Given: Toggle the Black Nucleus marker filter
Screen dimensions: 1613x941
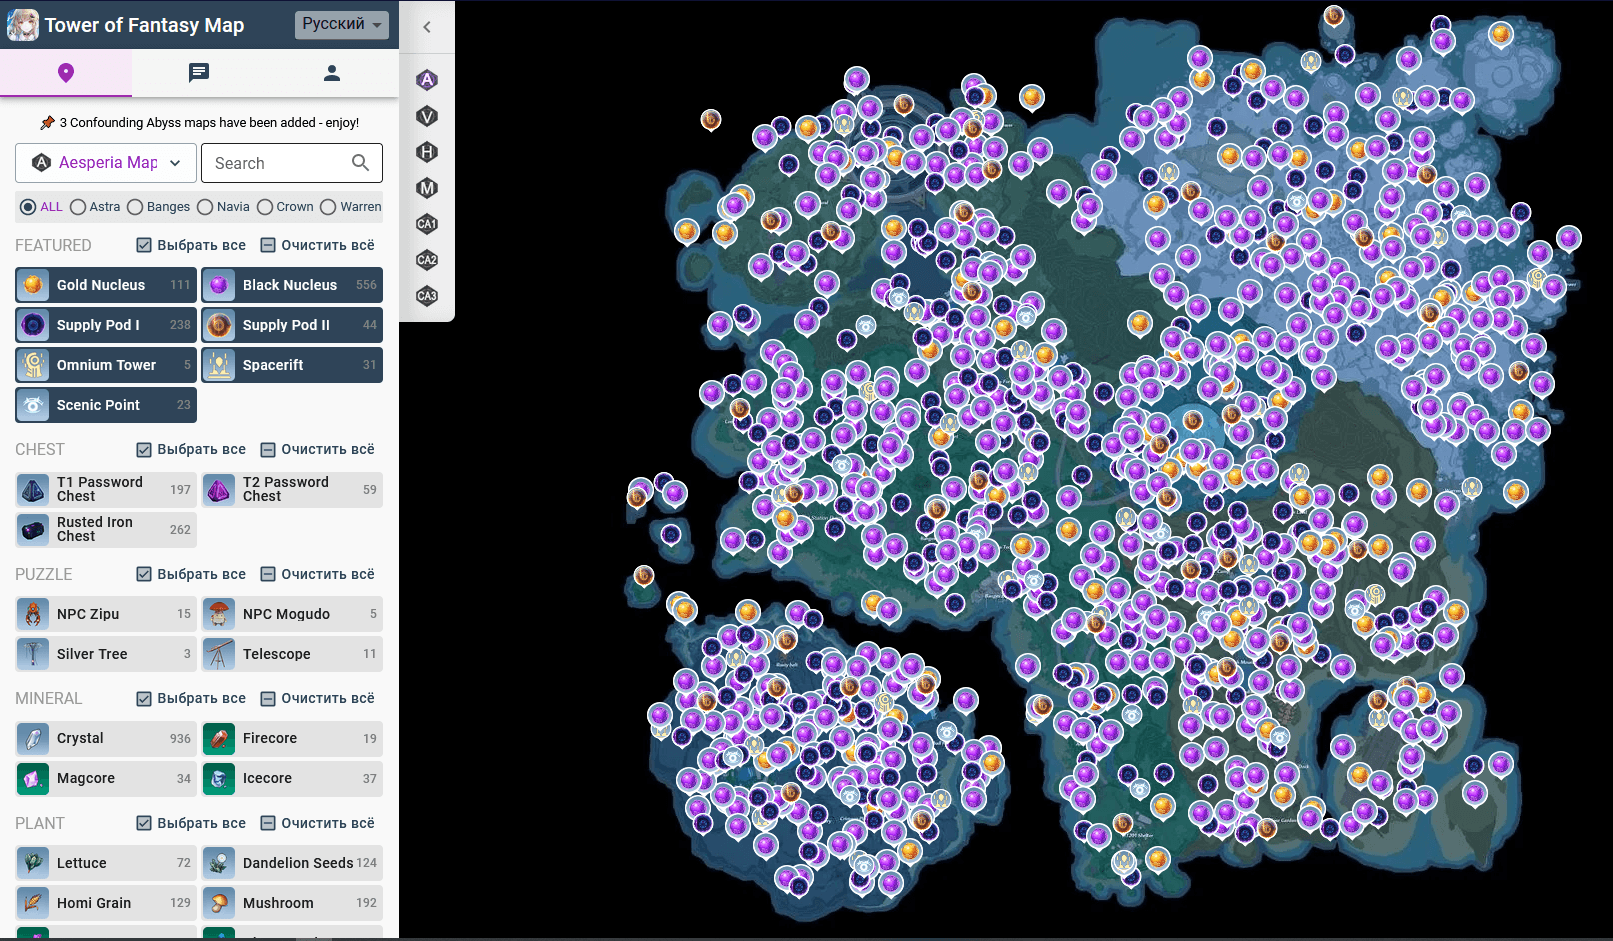Looking at the screenshot, I should [x=292, y=285].
